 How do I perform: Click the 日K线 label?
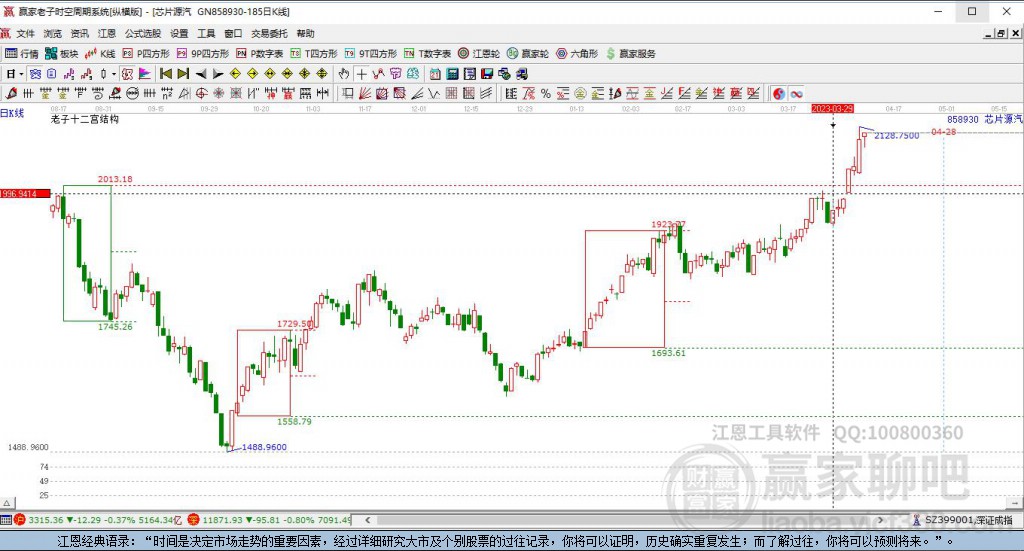tap(12, 113)
